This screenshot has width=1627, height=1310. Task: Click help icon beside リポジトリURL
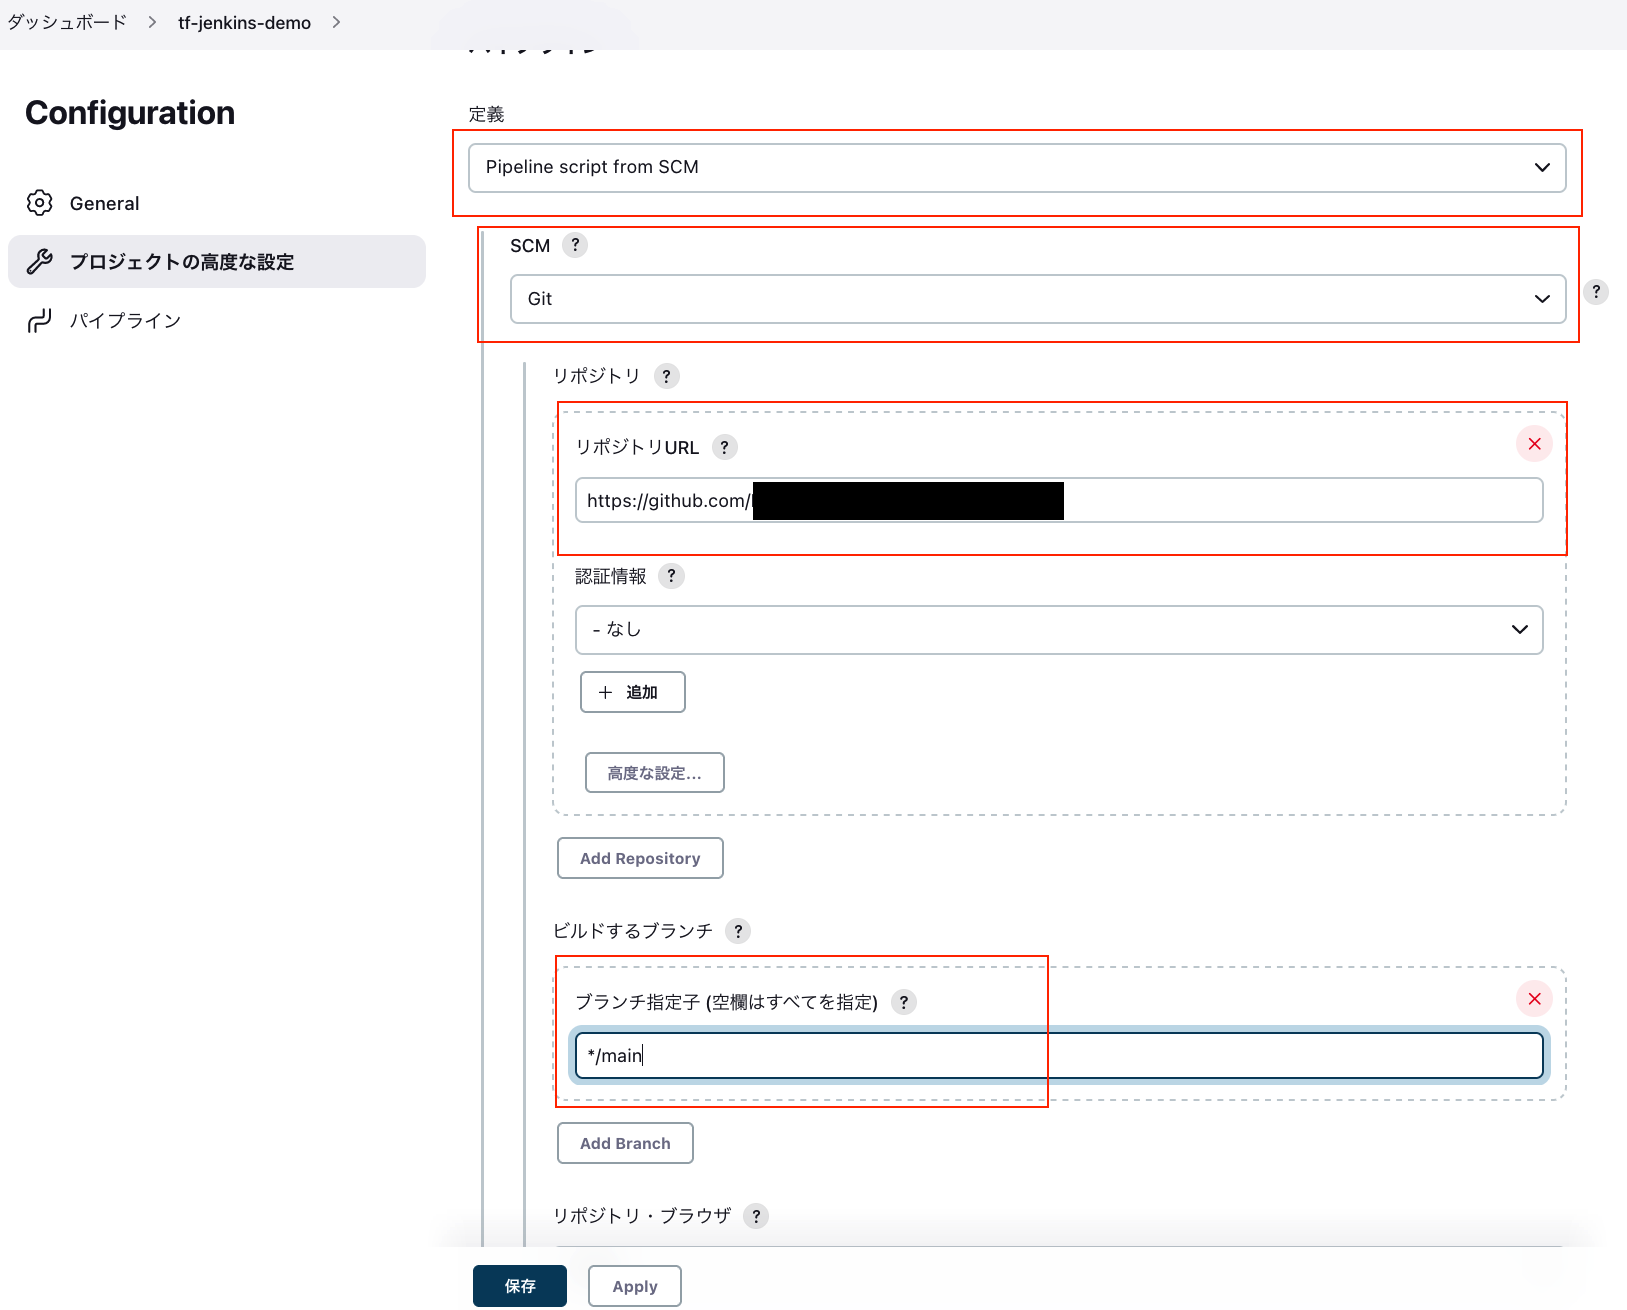724,447
